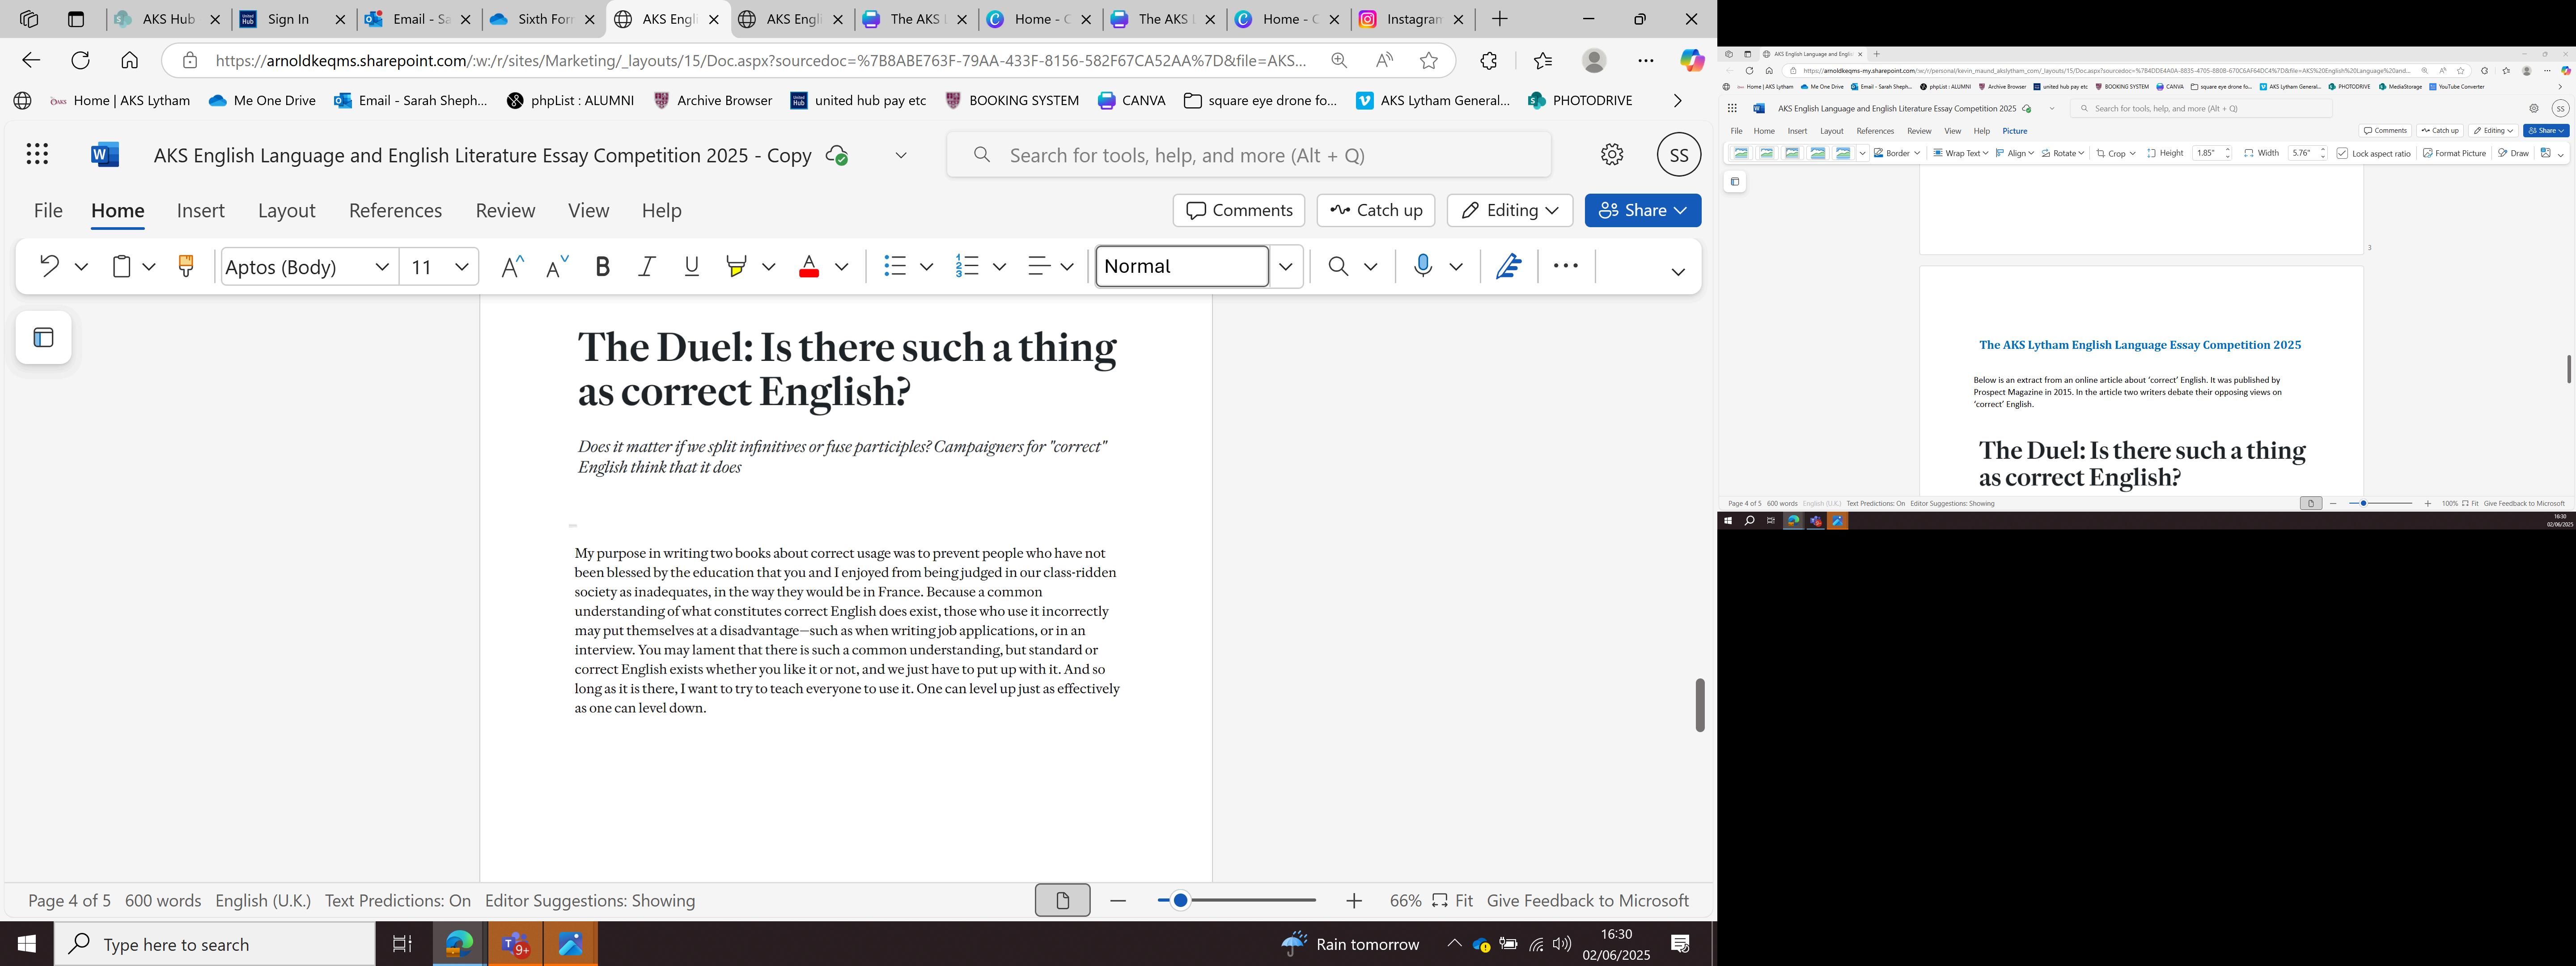Image resolution: width=2576 pixels, height=966 pixels.
Task: Click the text highlight marker icon
Action: pos(737,266)
